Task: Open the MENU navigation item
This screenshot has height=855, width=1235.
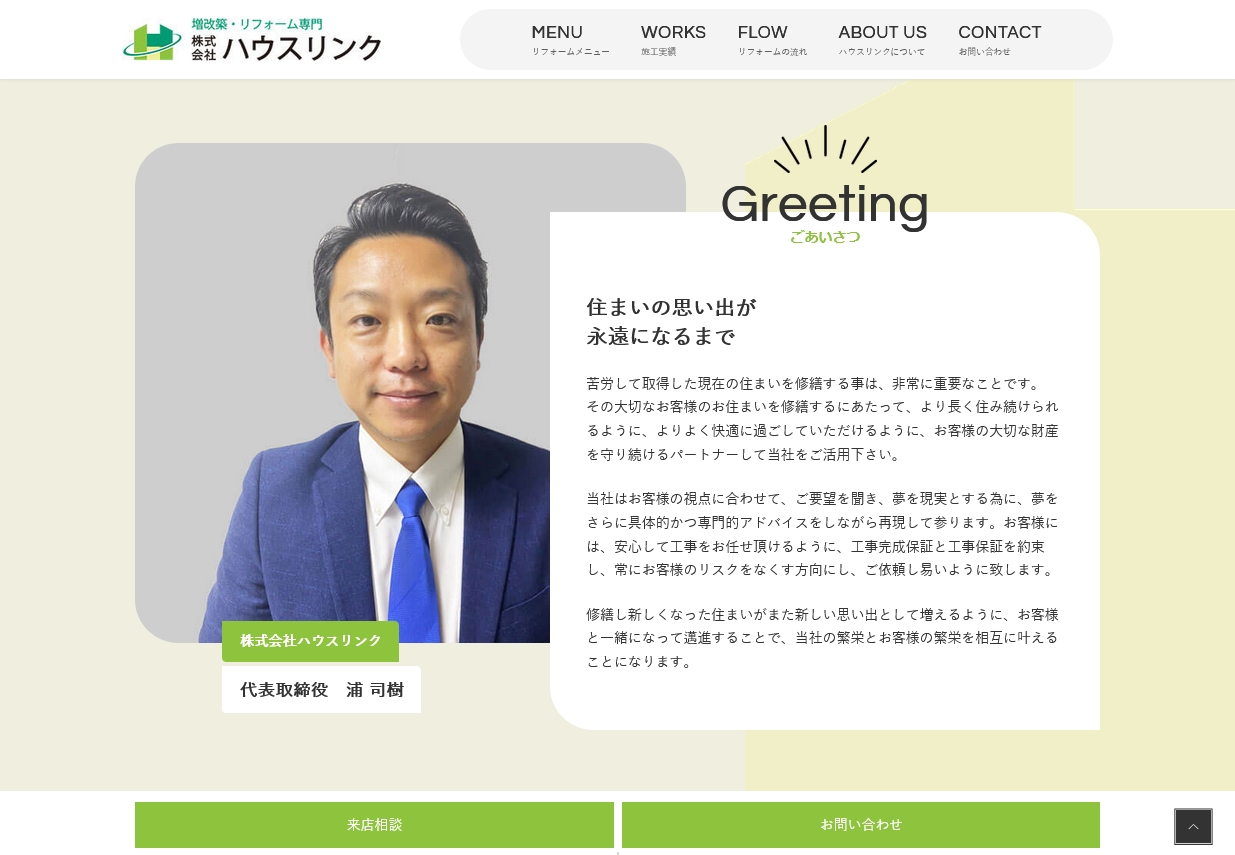Action: click(x=570, y=40)
